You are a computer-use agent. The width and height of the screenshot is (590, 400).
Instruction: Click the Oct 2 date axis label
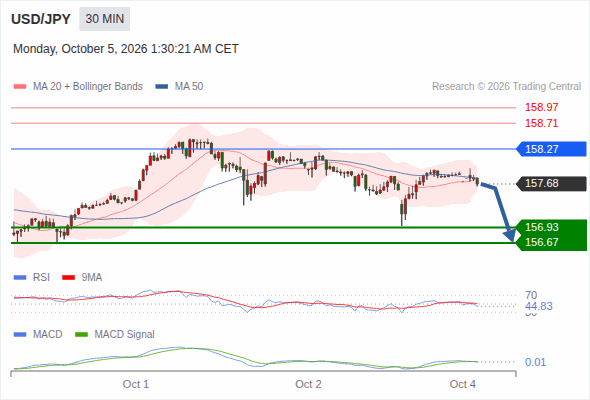click(x=308, y=384)
